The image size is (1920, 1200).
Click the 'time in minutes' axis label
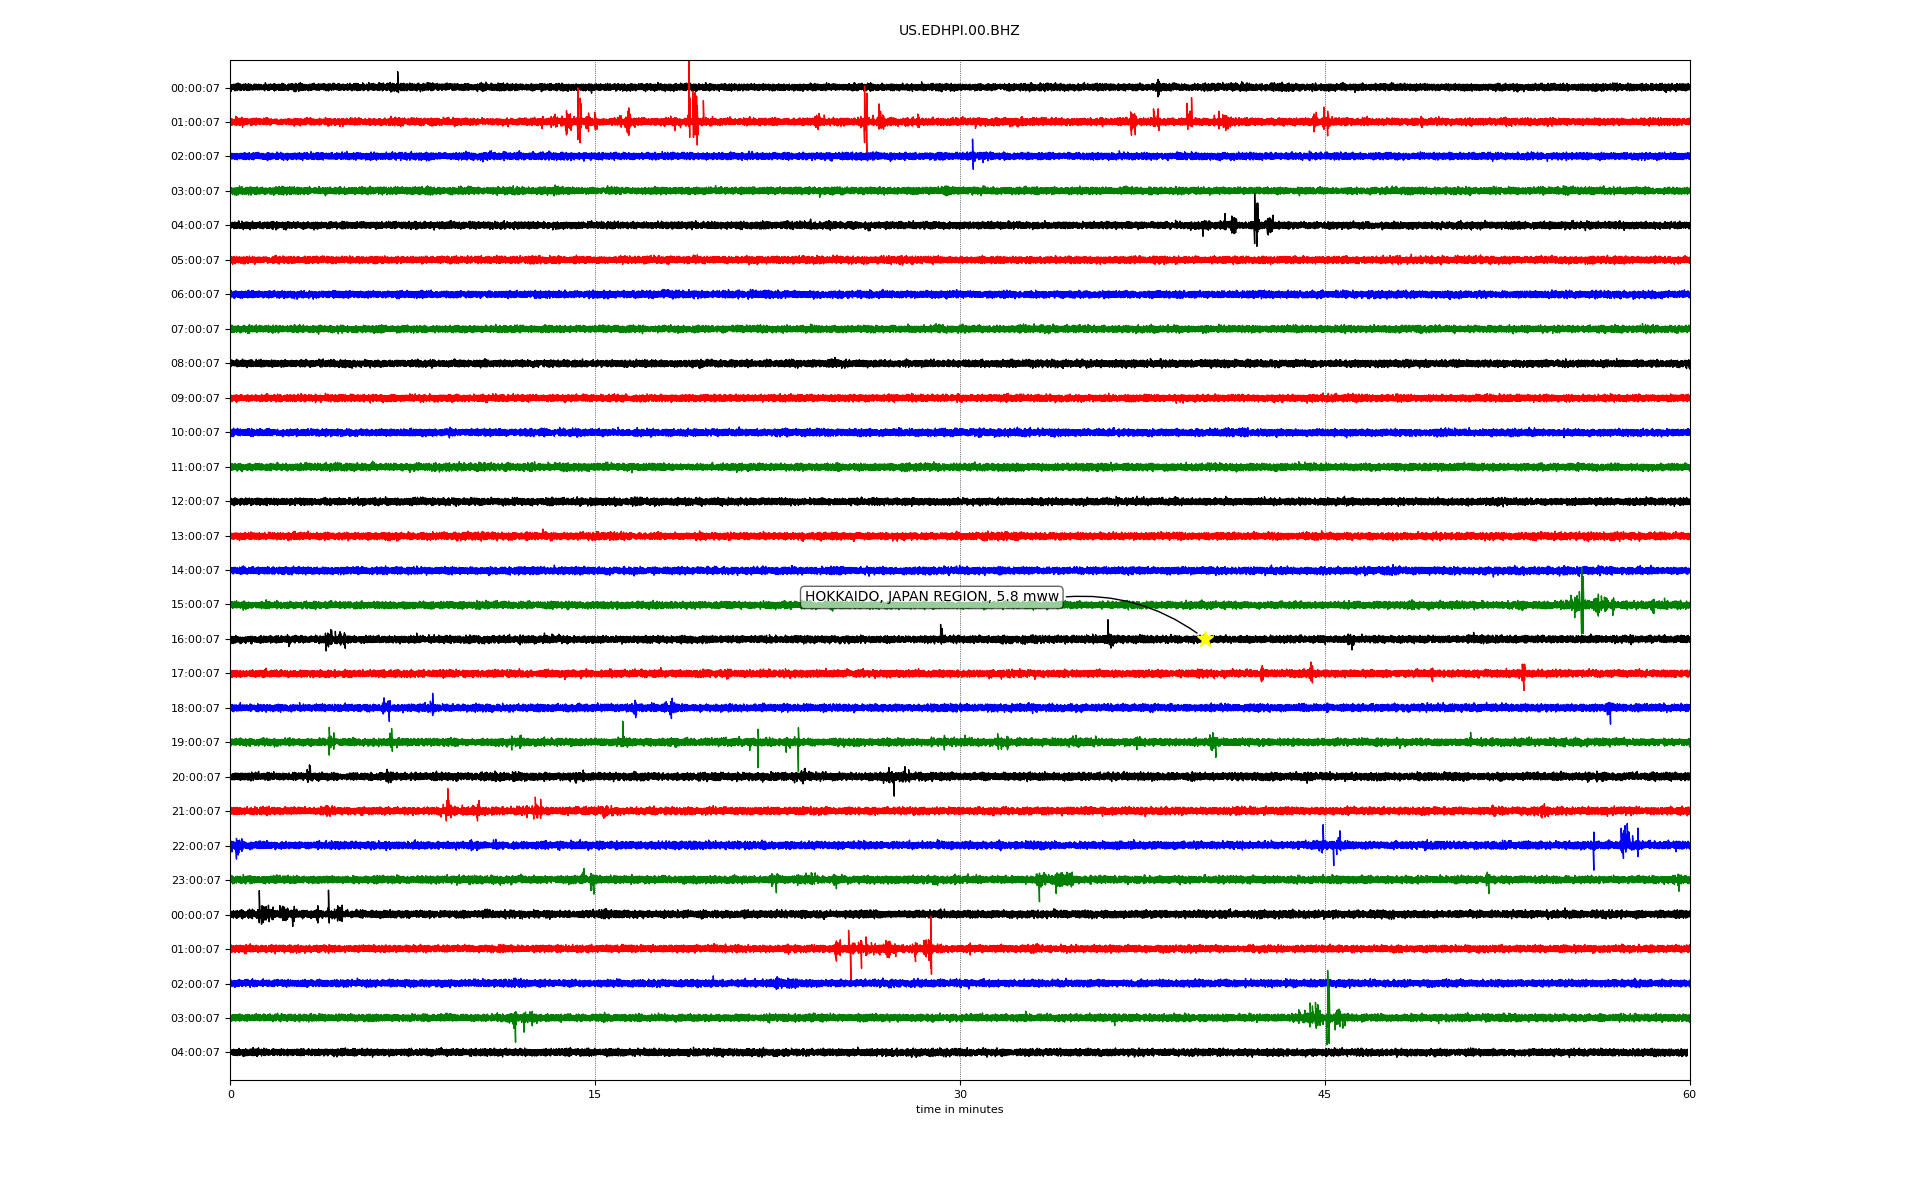point(959,1110)
